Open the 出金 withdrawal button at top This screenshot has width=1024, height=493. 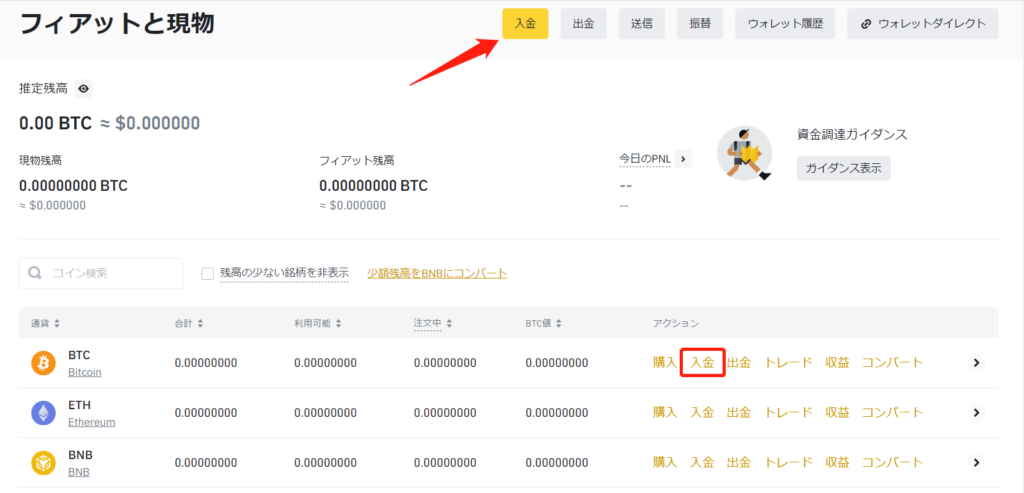tap(583, 24)
